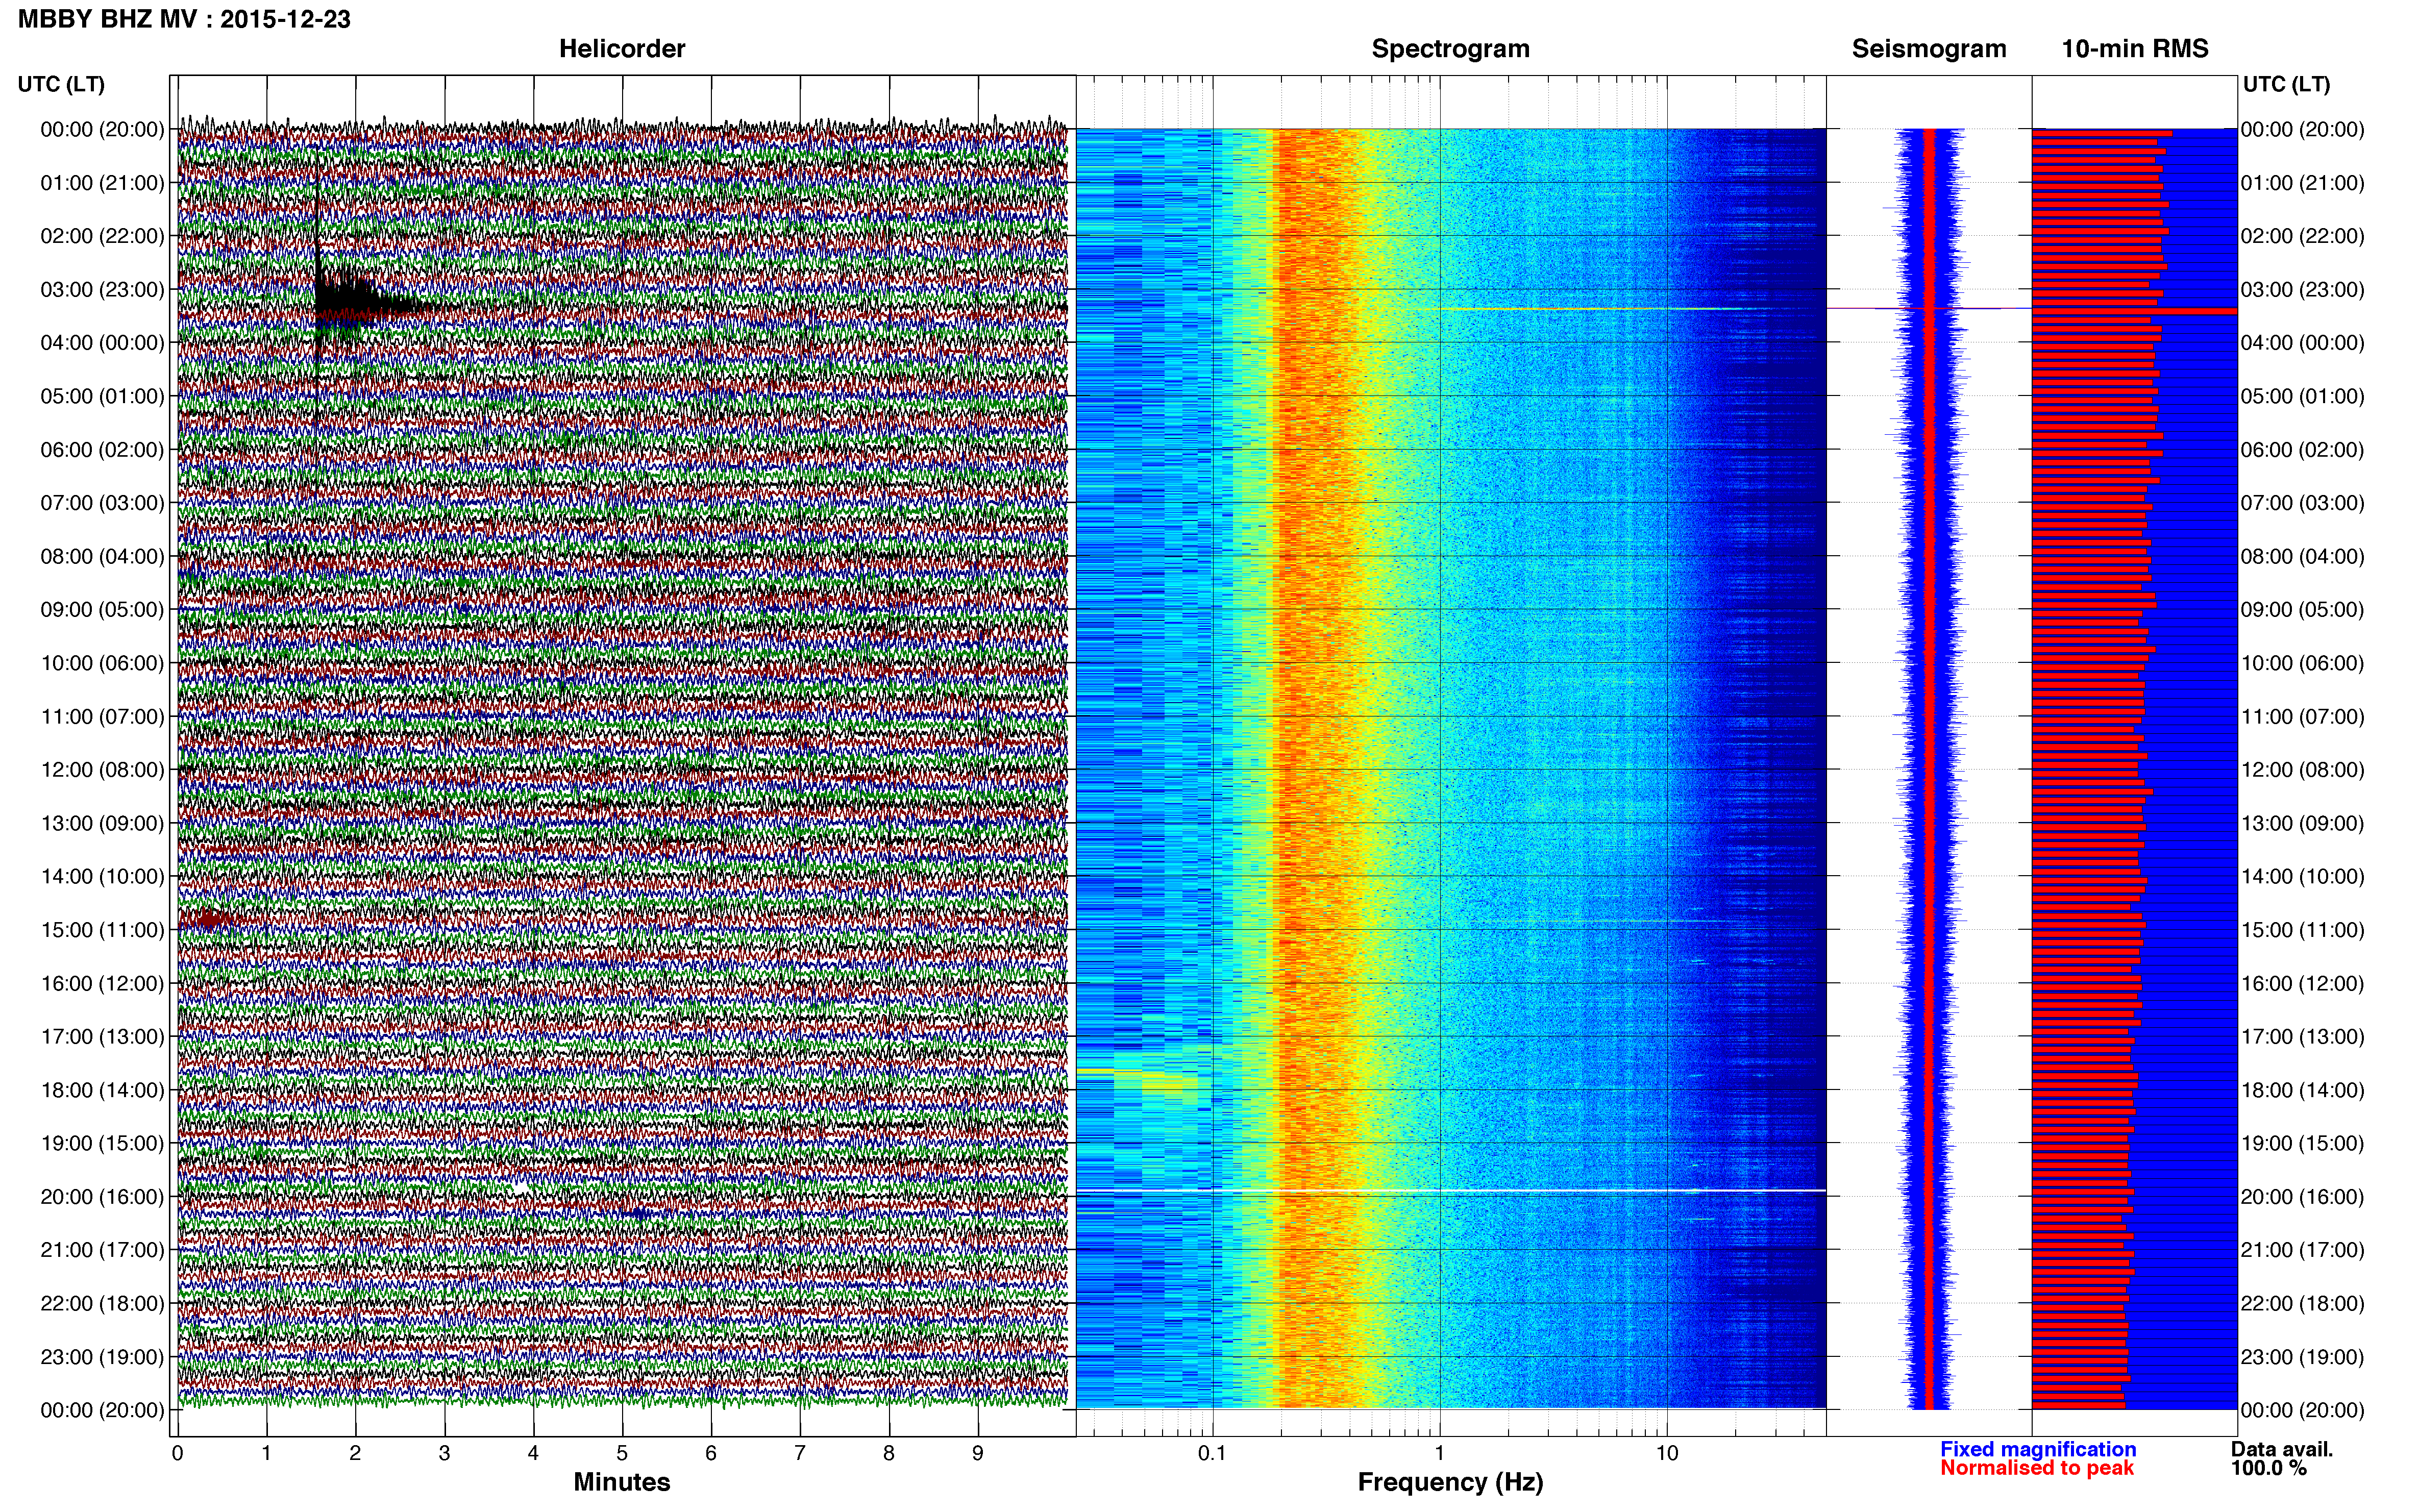Click the left 'UTC (LT)' axis label

coord(61,84)
